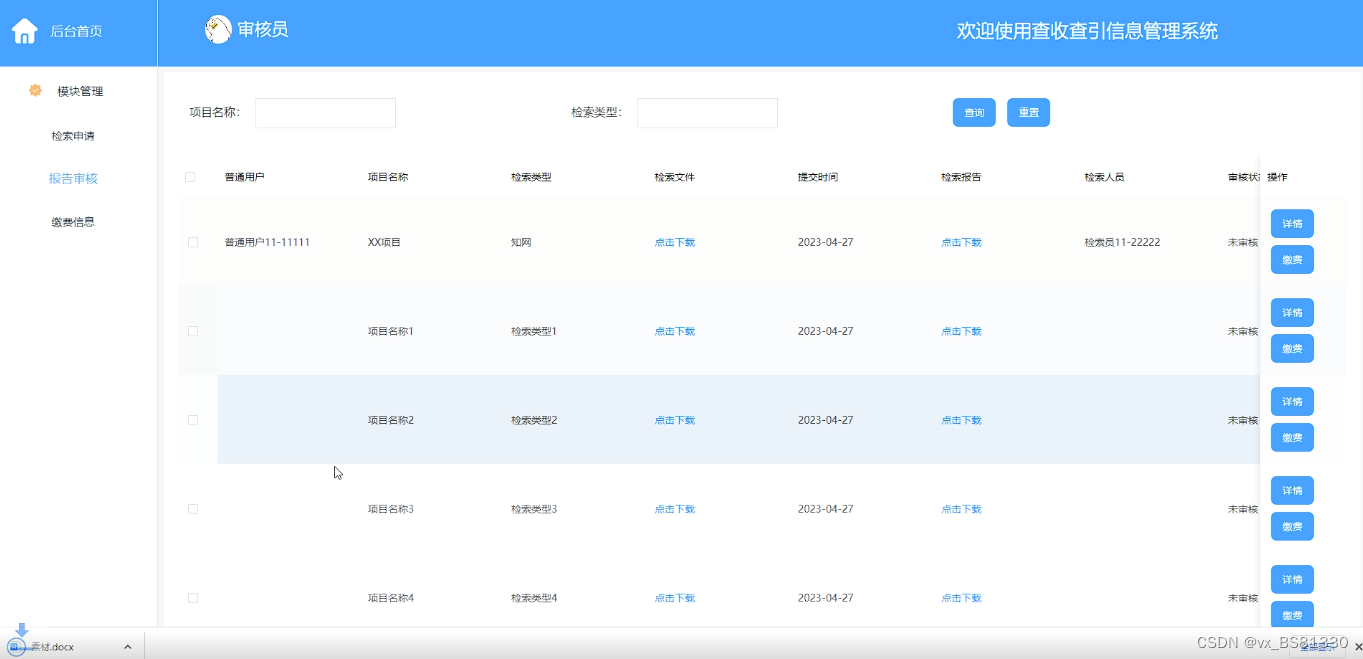This screenshot has width=1363, height=659.
Task: Open the download item options chevron
Action: [127, 647]
